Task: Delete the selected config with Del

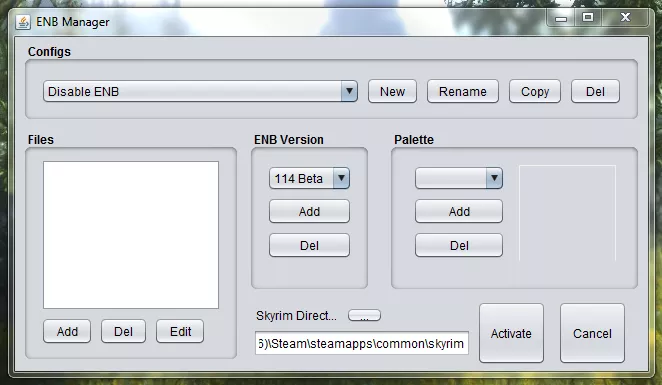Action: pyautogui.click(x=595, y=91)
